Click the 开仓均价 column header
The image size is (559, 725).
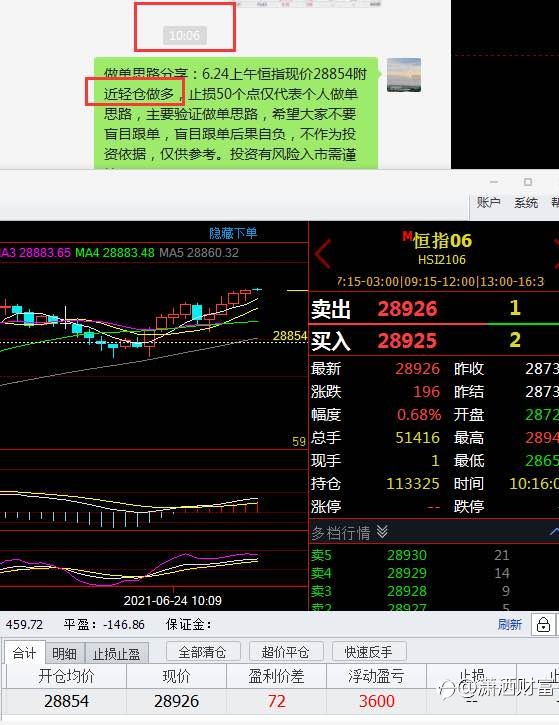point(66,676)
